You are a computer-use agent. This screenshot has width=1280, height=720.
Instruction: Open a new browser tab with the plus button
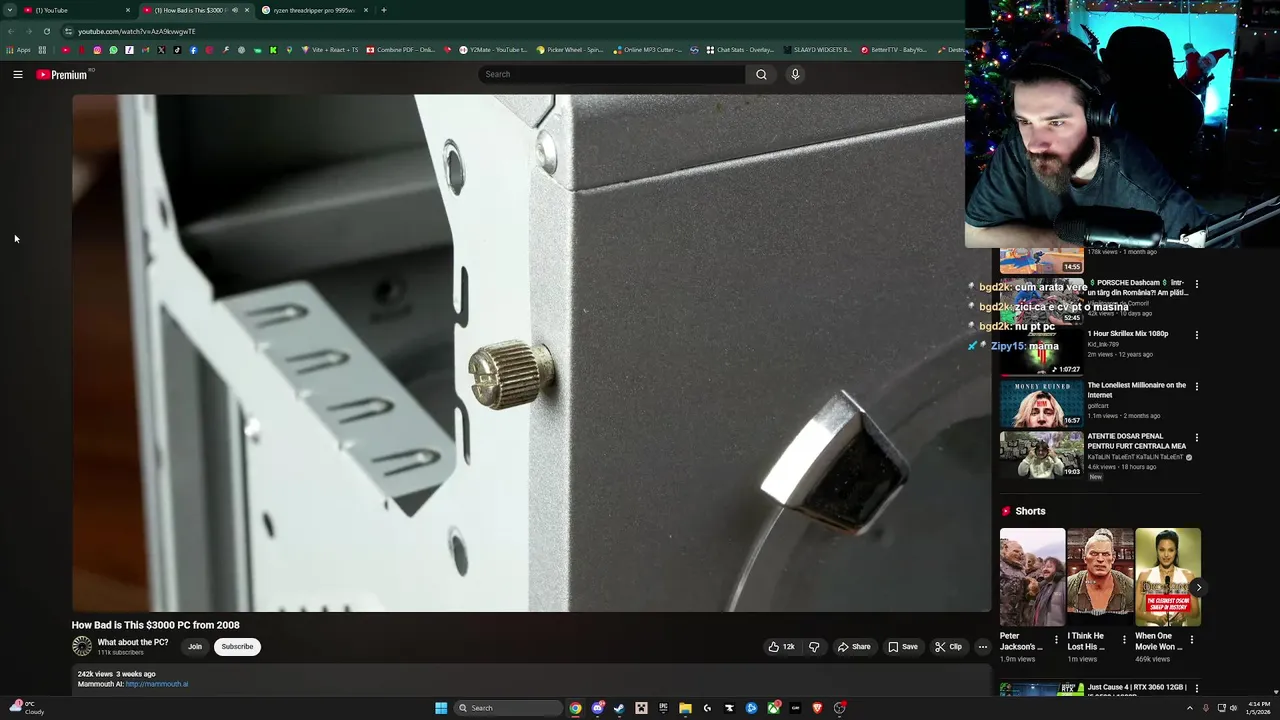384,10
